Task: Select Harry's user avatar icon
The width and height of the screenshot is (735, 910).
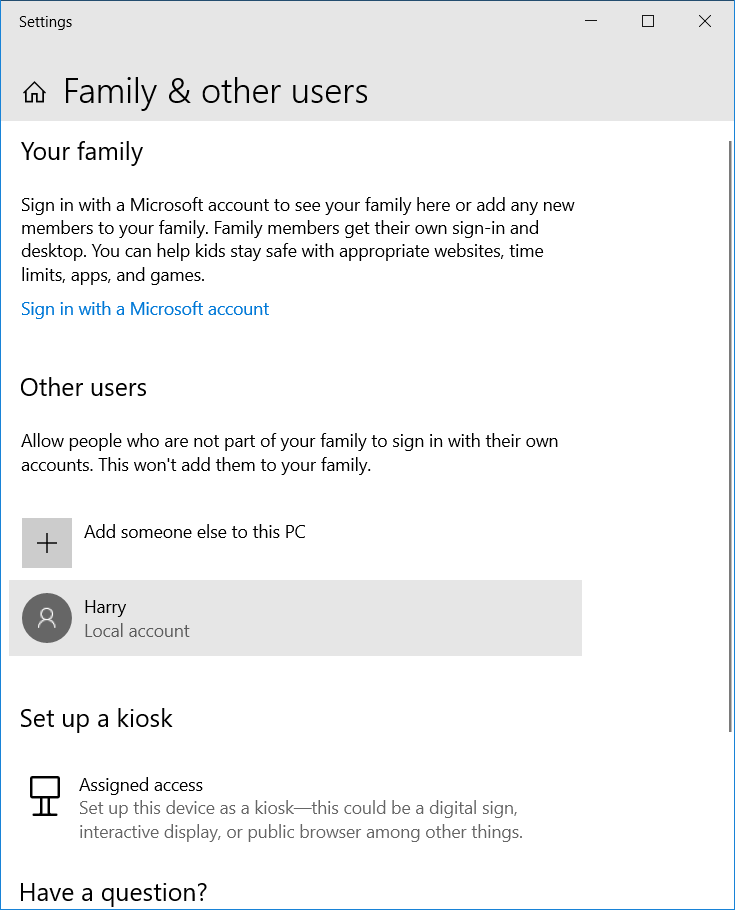Action: [x=47, y=618]
